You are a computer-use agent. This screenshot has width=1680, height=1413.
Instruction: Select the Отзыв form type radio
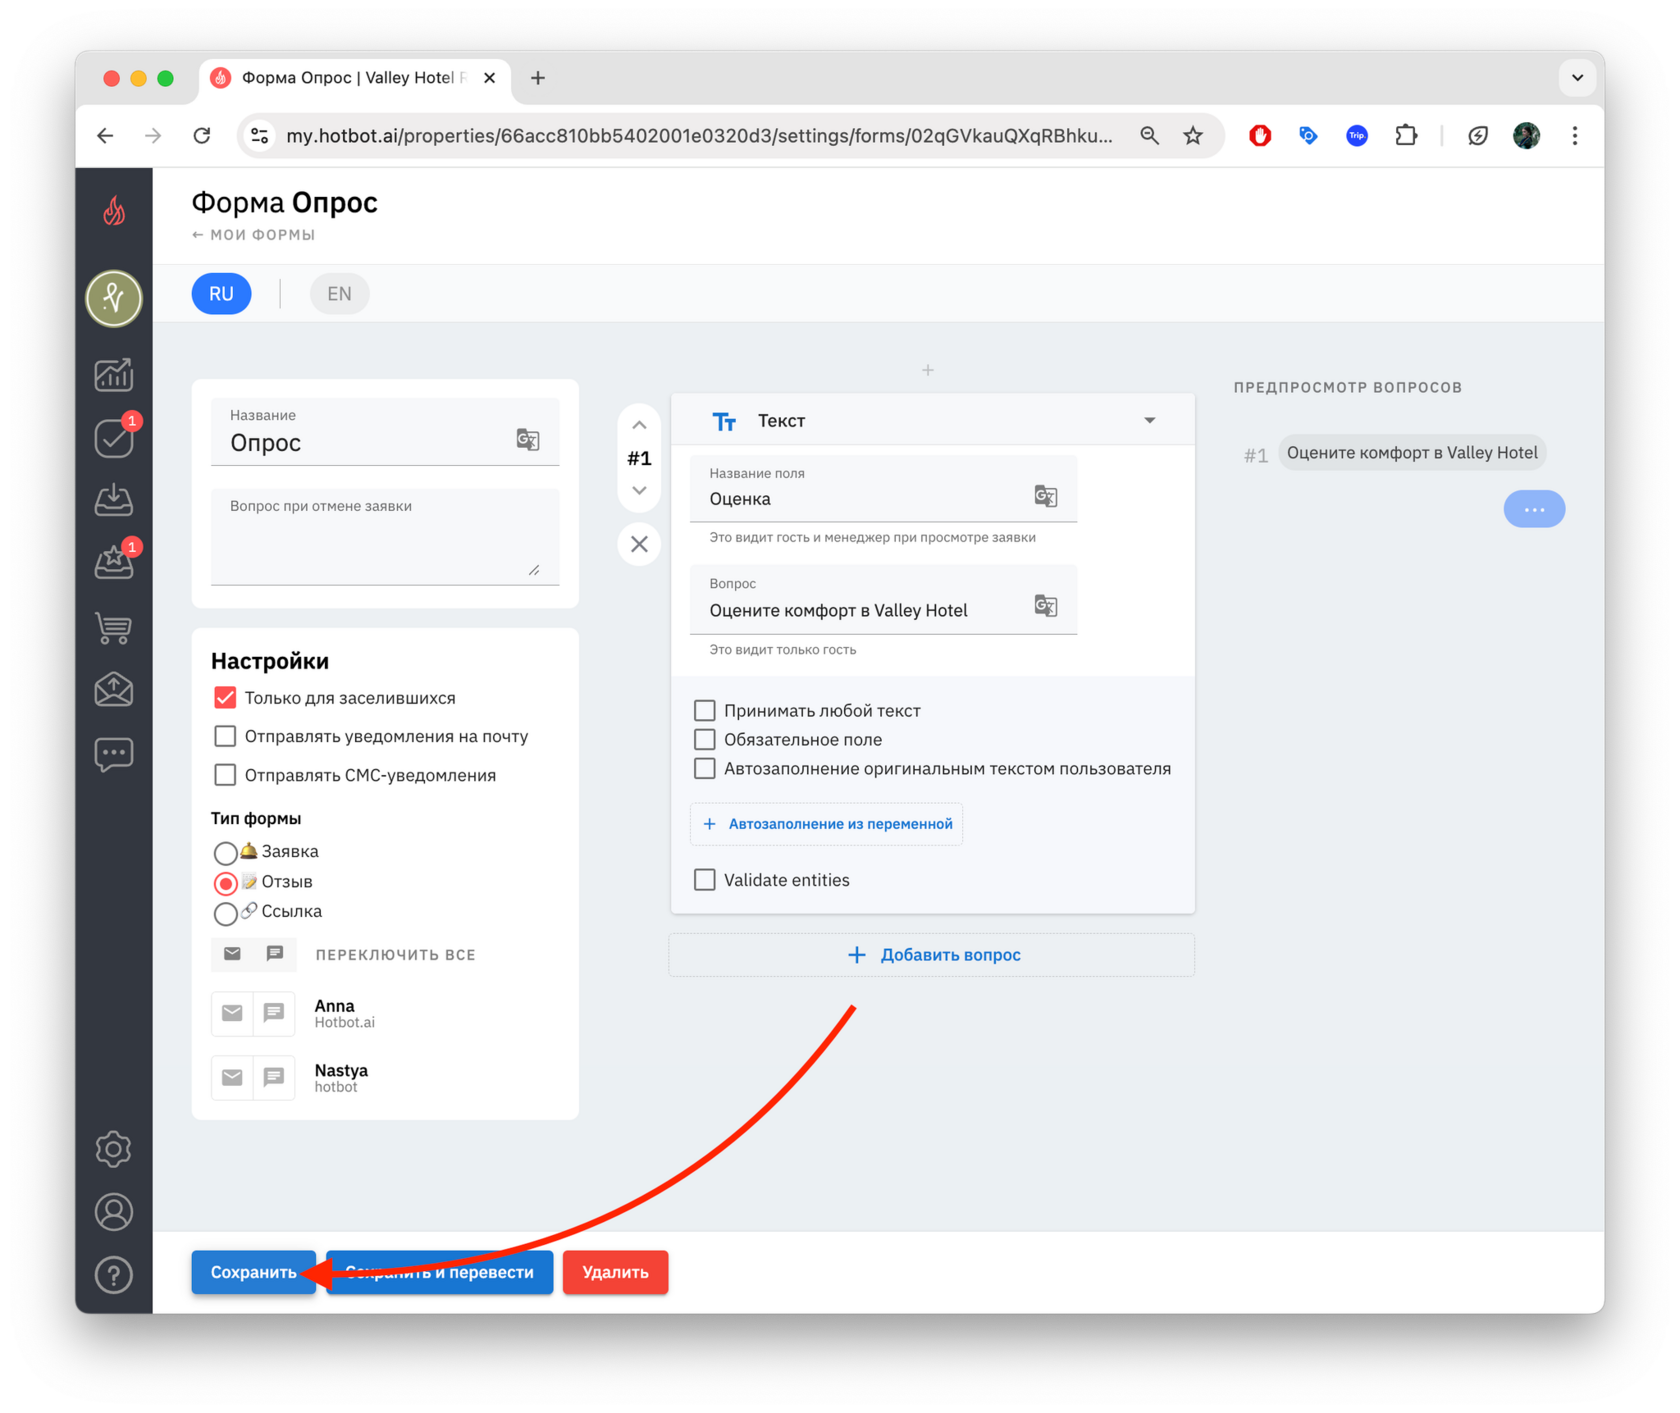click(225, 883)
